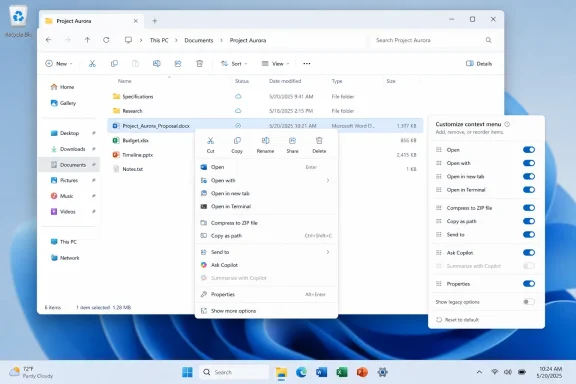The image size is (576, 384).
Task: Disable the Open in new tab switch
Action: [529, 176]
